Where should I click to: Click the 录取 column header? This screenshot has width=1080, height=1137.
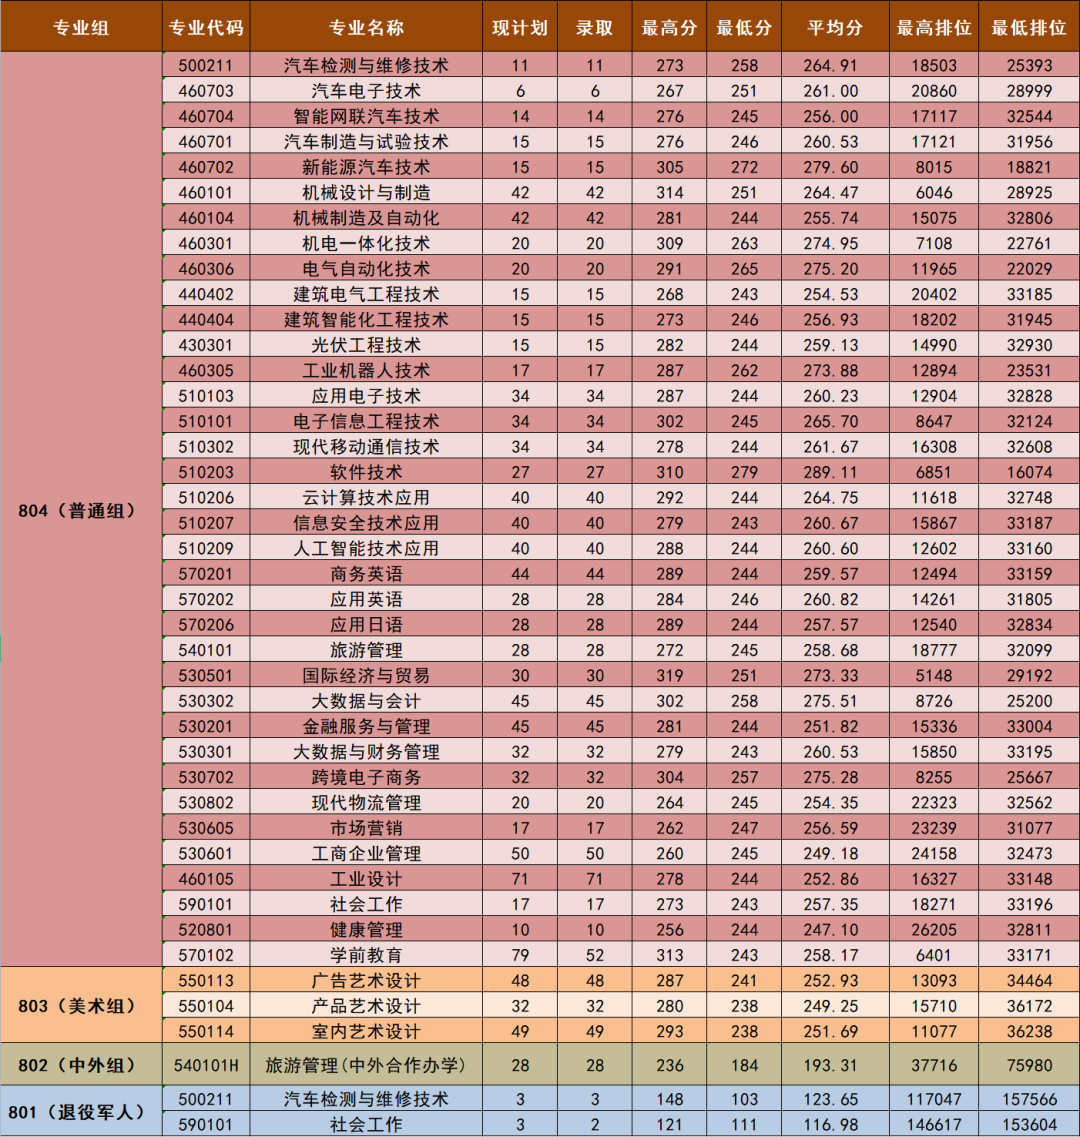click(595, 28)
